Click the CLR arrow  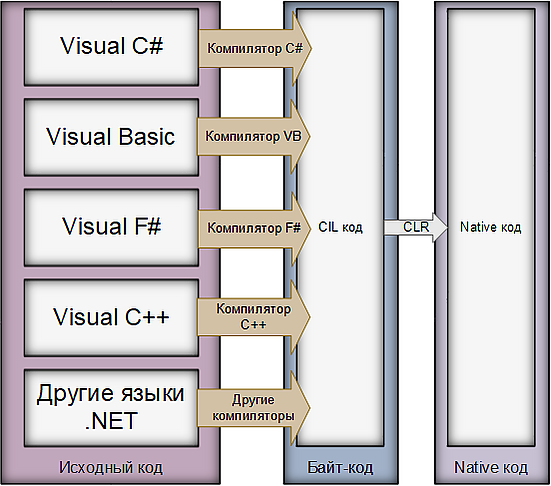tap(416, 227)
